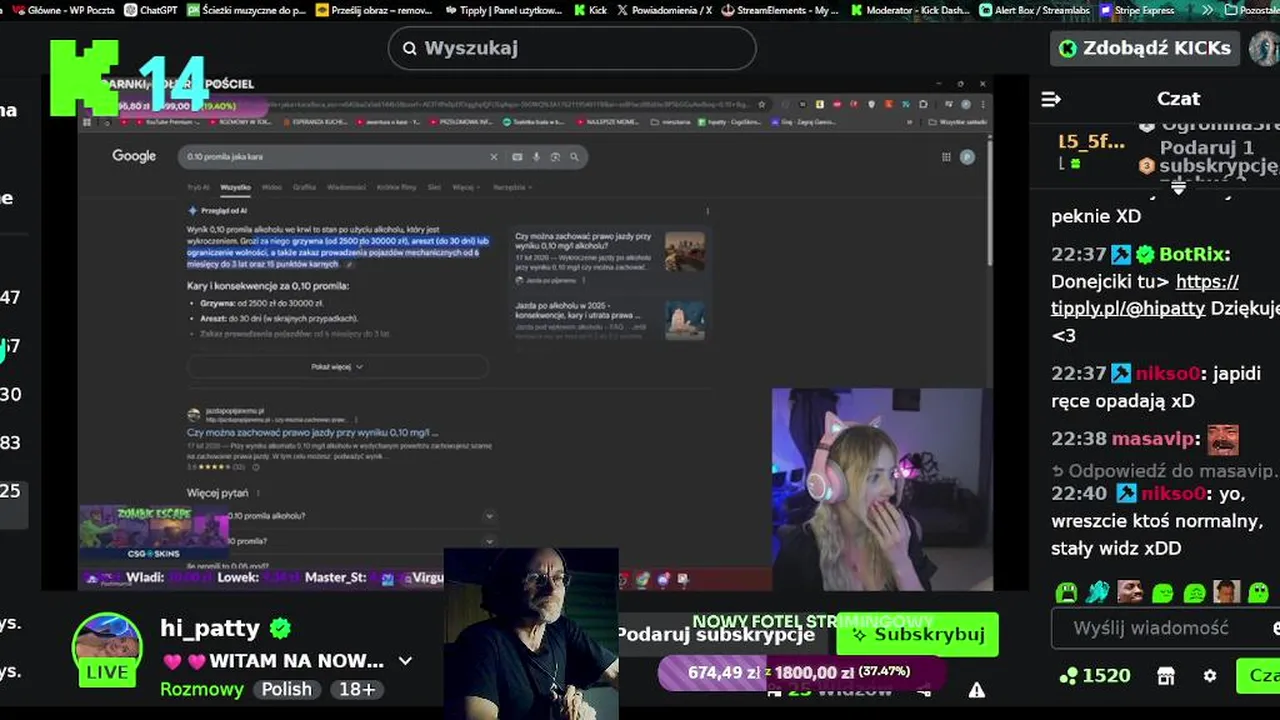This screenshot has height=720, width=1280.
Task: Click the Polish language tag
Action: (286, 689)
